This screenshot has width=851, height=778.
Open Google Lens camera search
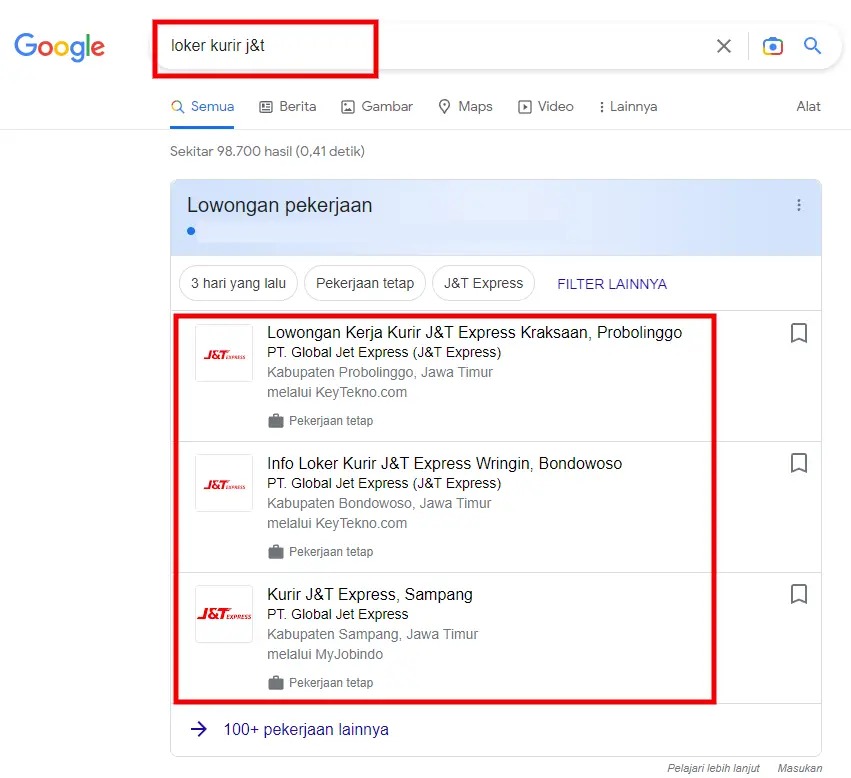[772, 46]
